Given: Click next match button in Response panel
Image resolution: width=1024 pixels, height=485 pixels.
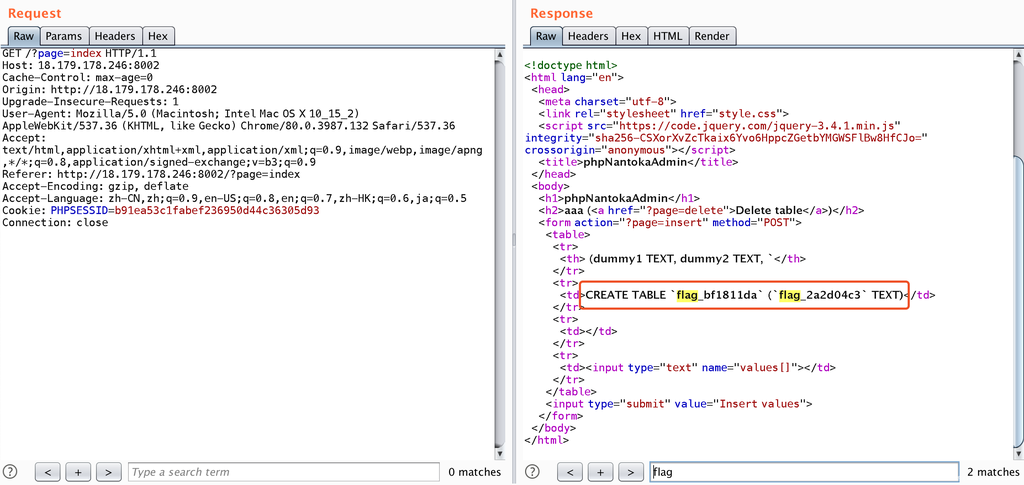Looking at the screenshot, I should point(629,472).
